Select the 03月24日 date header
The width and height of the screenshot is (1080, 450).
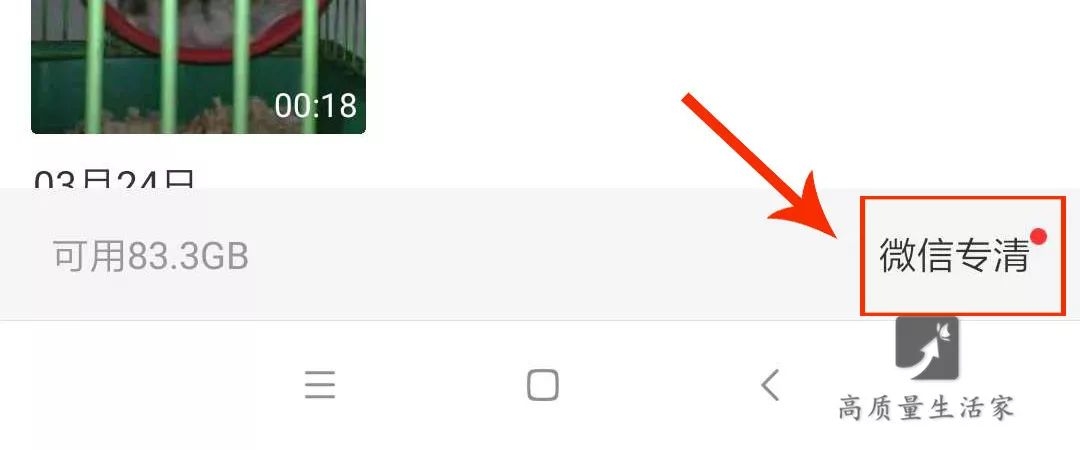pyautogui.click(x=114, y=178)
